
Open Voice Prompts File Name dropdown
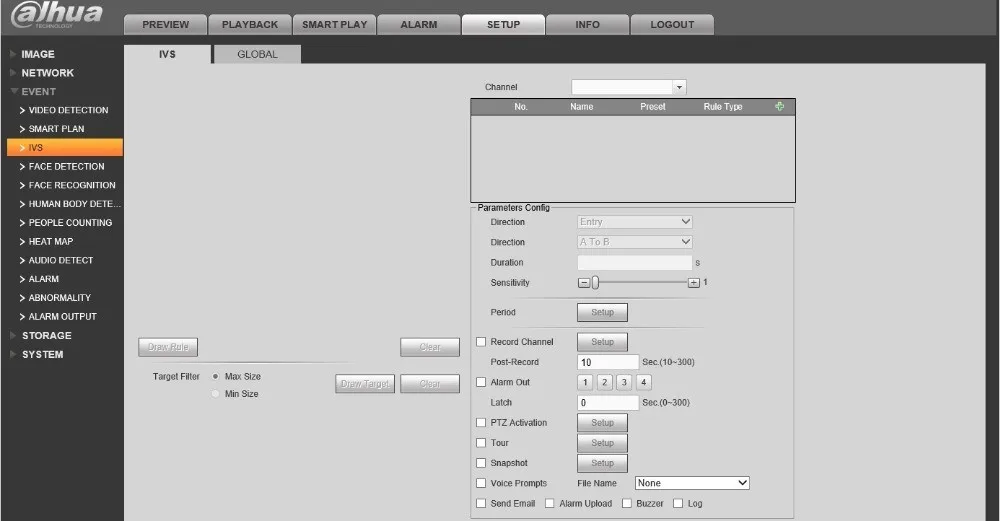click(692, 483)
